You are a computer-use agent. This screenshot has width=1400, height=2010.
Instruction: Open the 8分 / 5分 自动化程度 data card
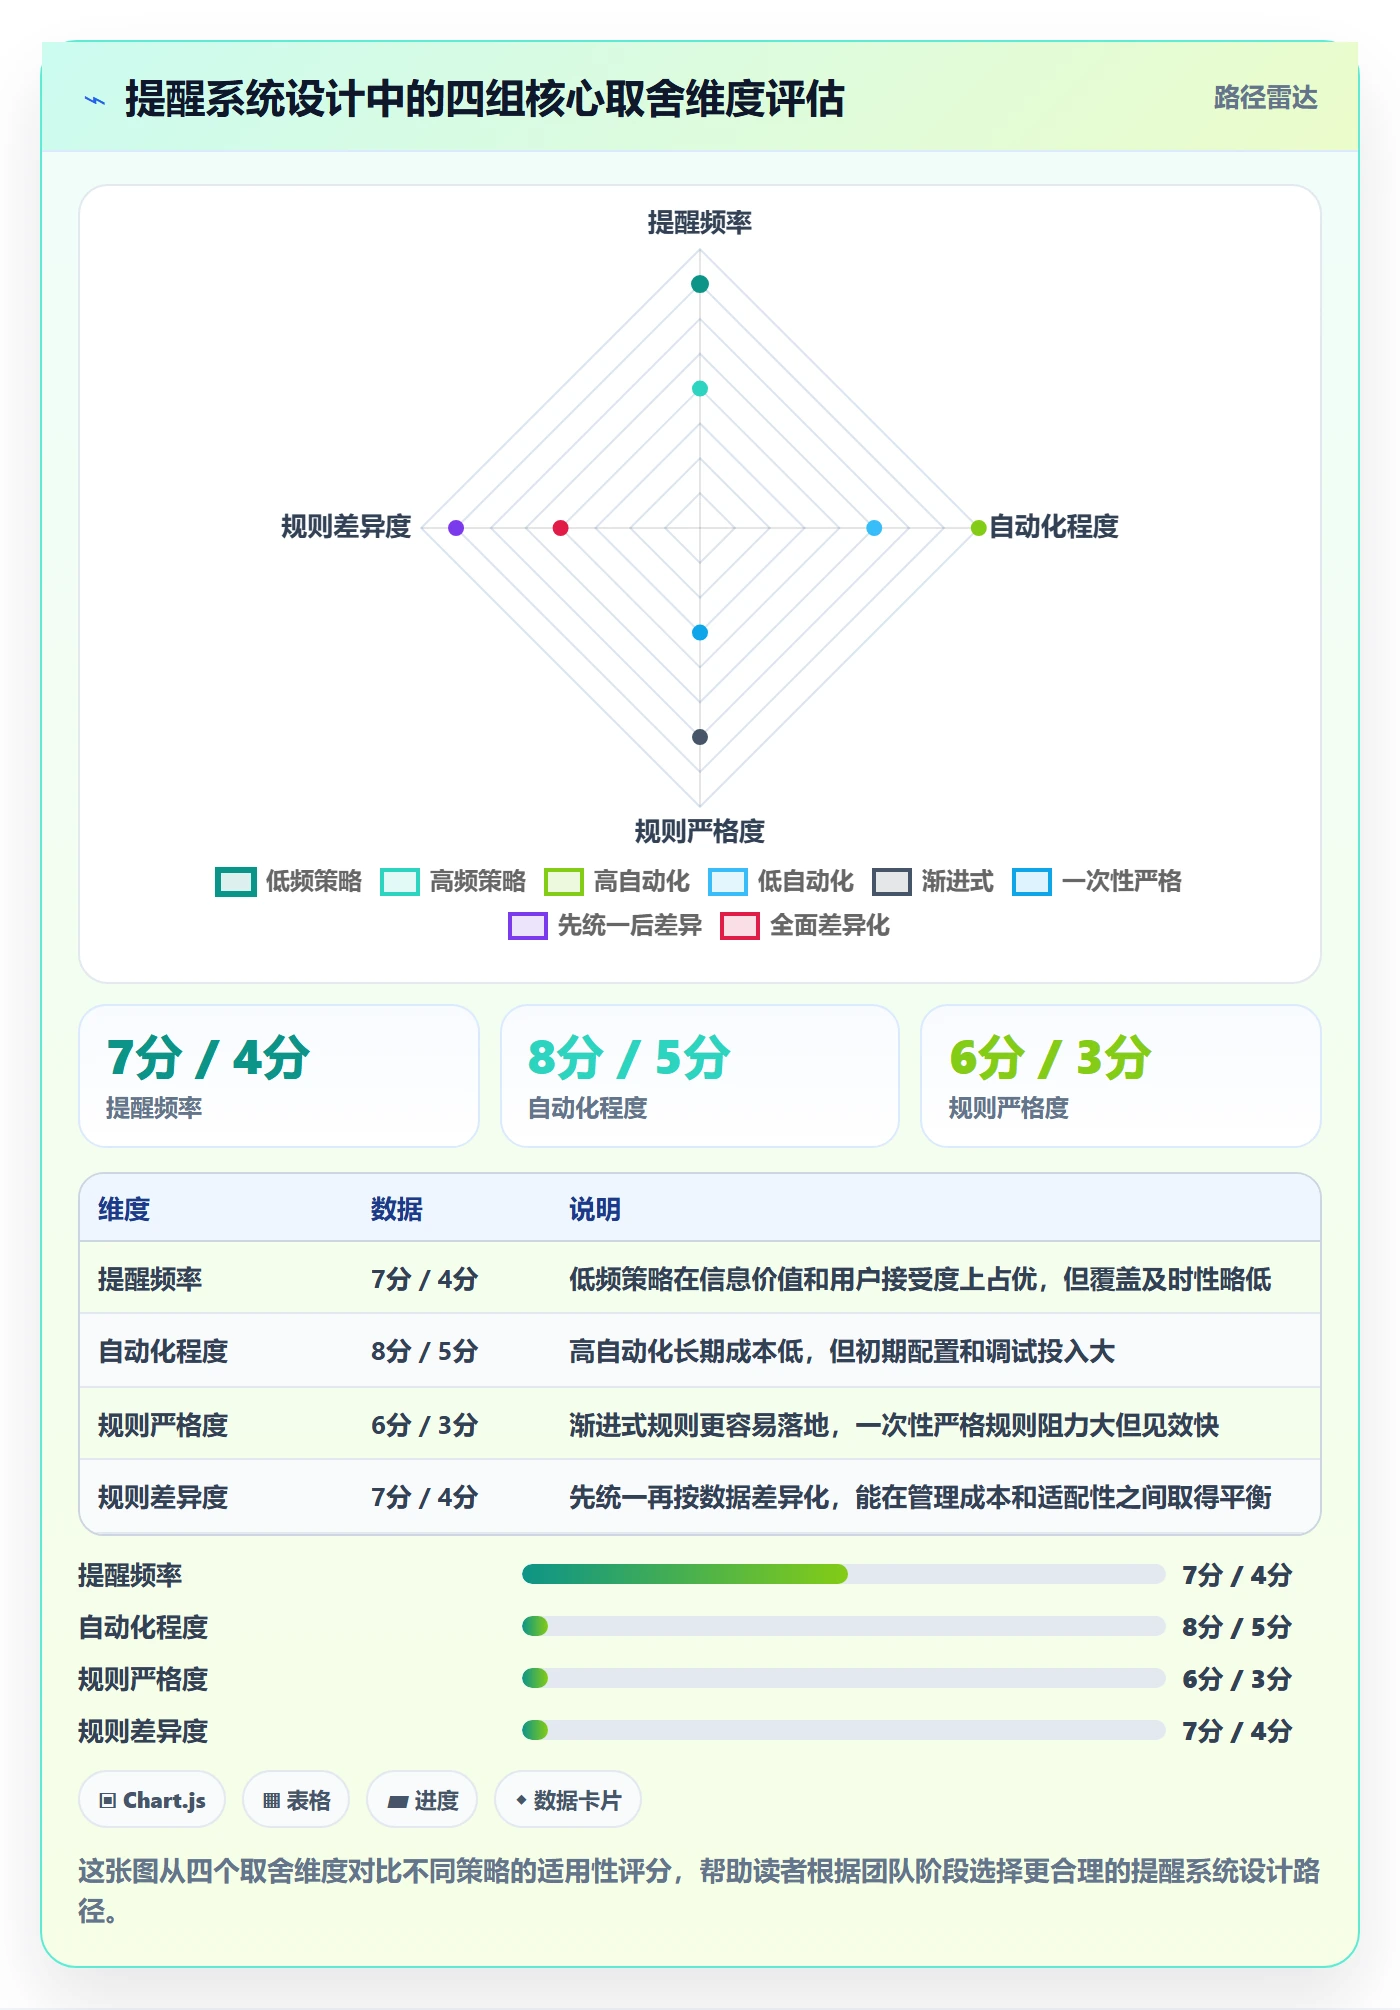point(700,1076)
